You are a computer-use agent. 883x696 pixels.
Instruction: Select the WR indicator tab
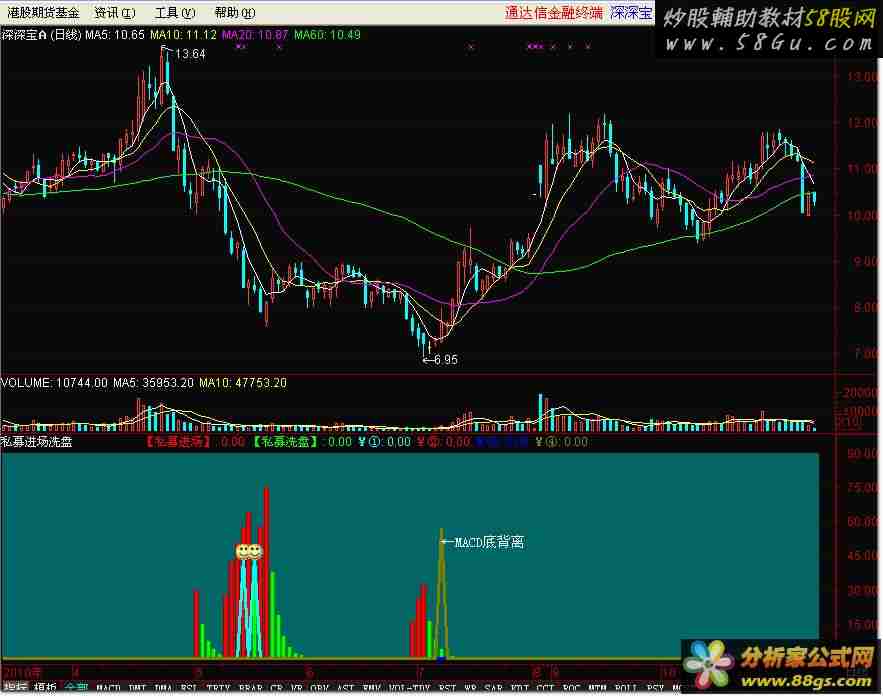click(x=470, y=688)
